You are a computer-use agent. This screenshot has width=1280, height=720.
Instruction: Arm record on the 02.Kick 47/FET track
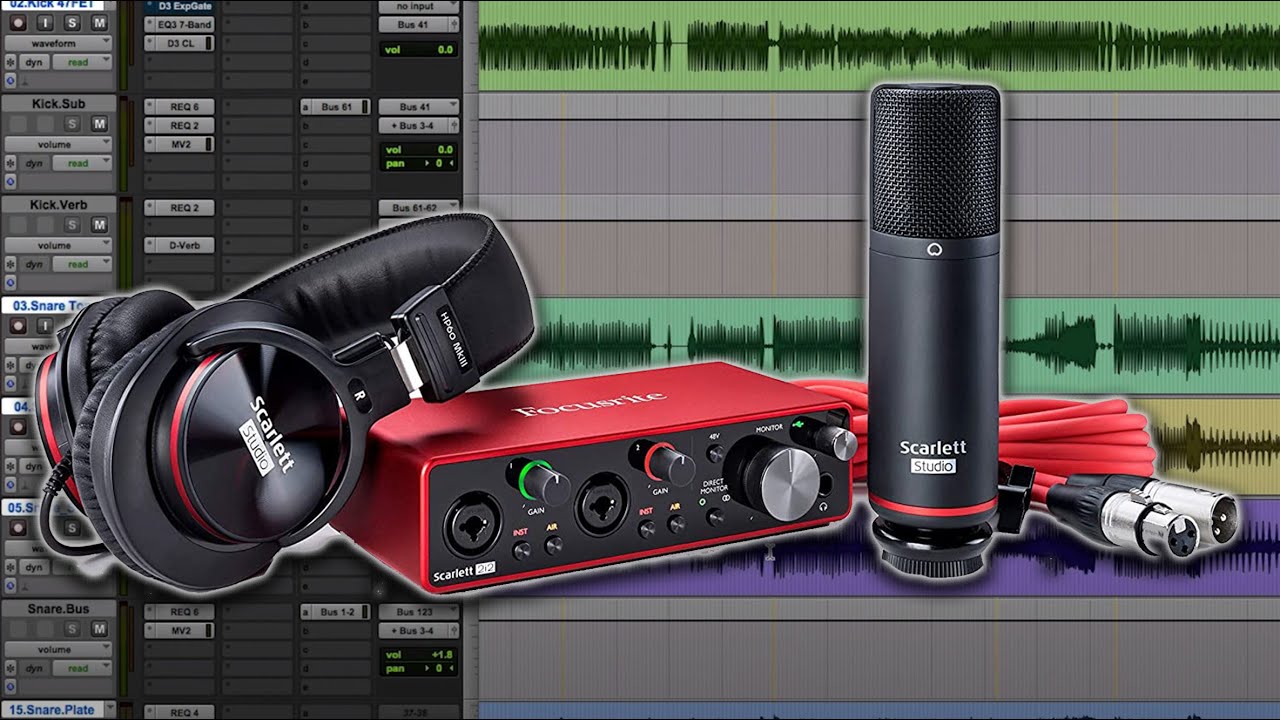(x=17, y=23)
